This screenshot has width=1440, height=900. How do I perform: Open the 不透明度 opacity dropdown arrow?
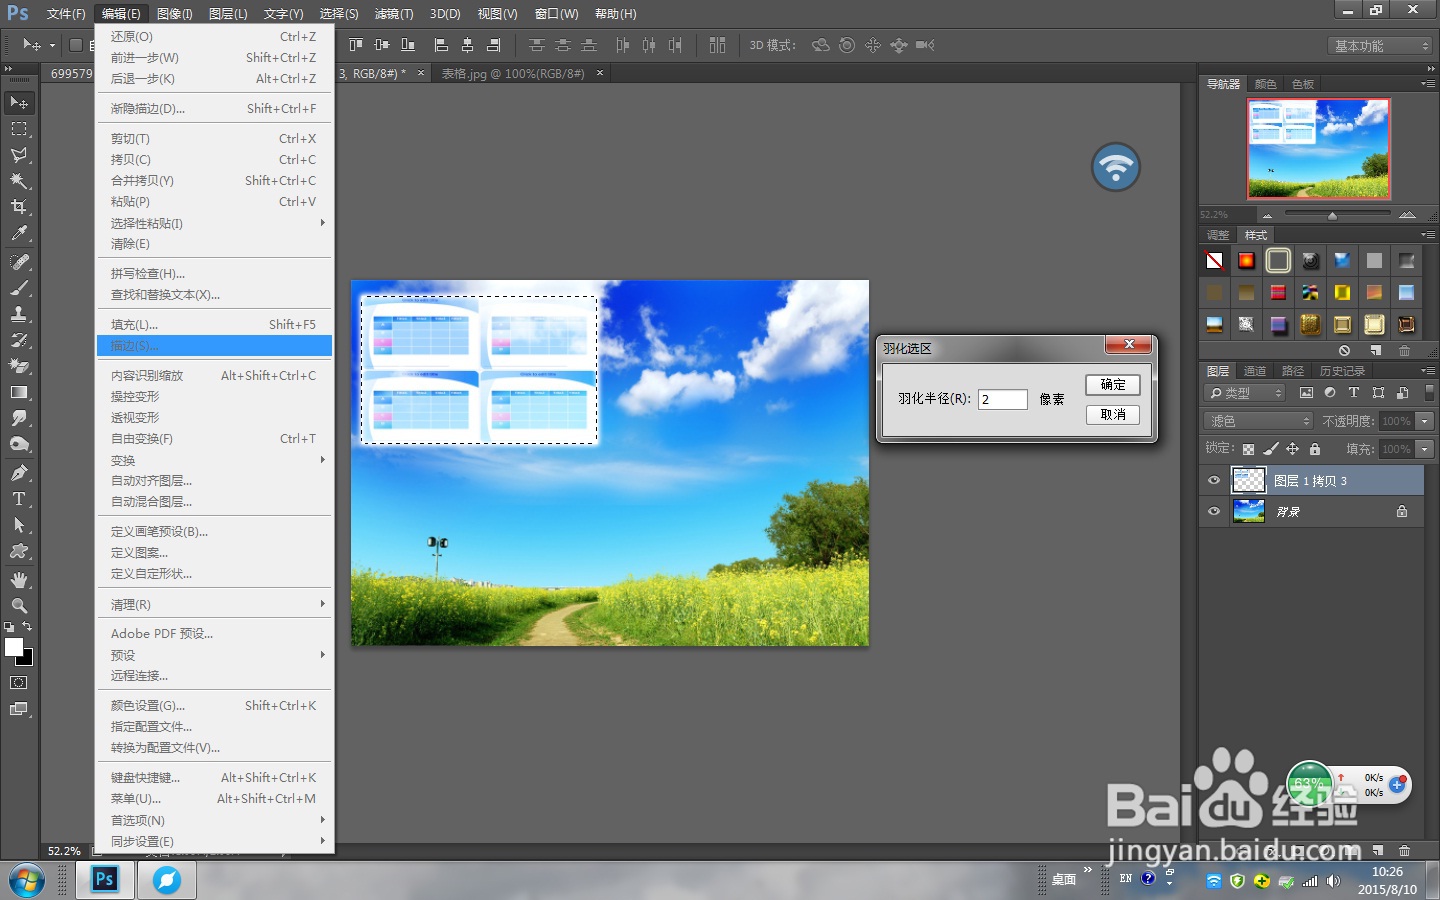click(1426, 421)
